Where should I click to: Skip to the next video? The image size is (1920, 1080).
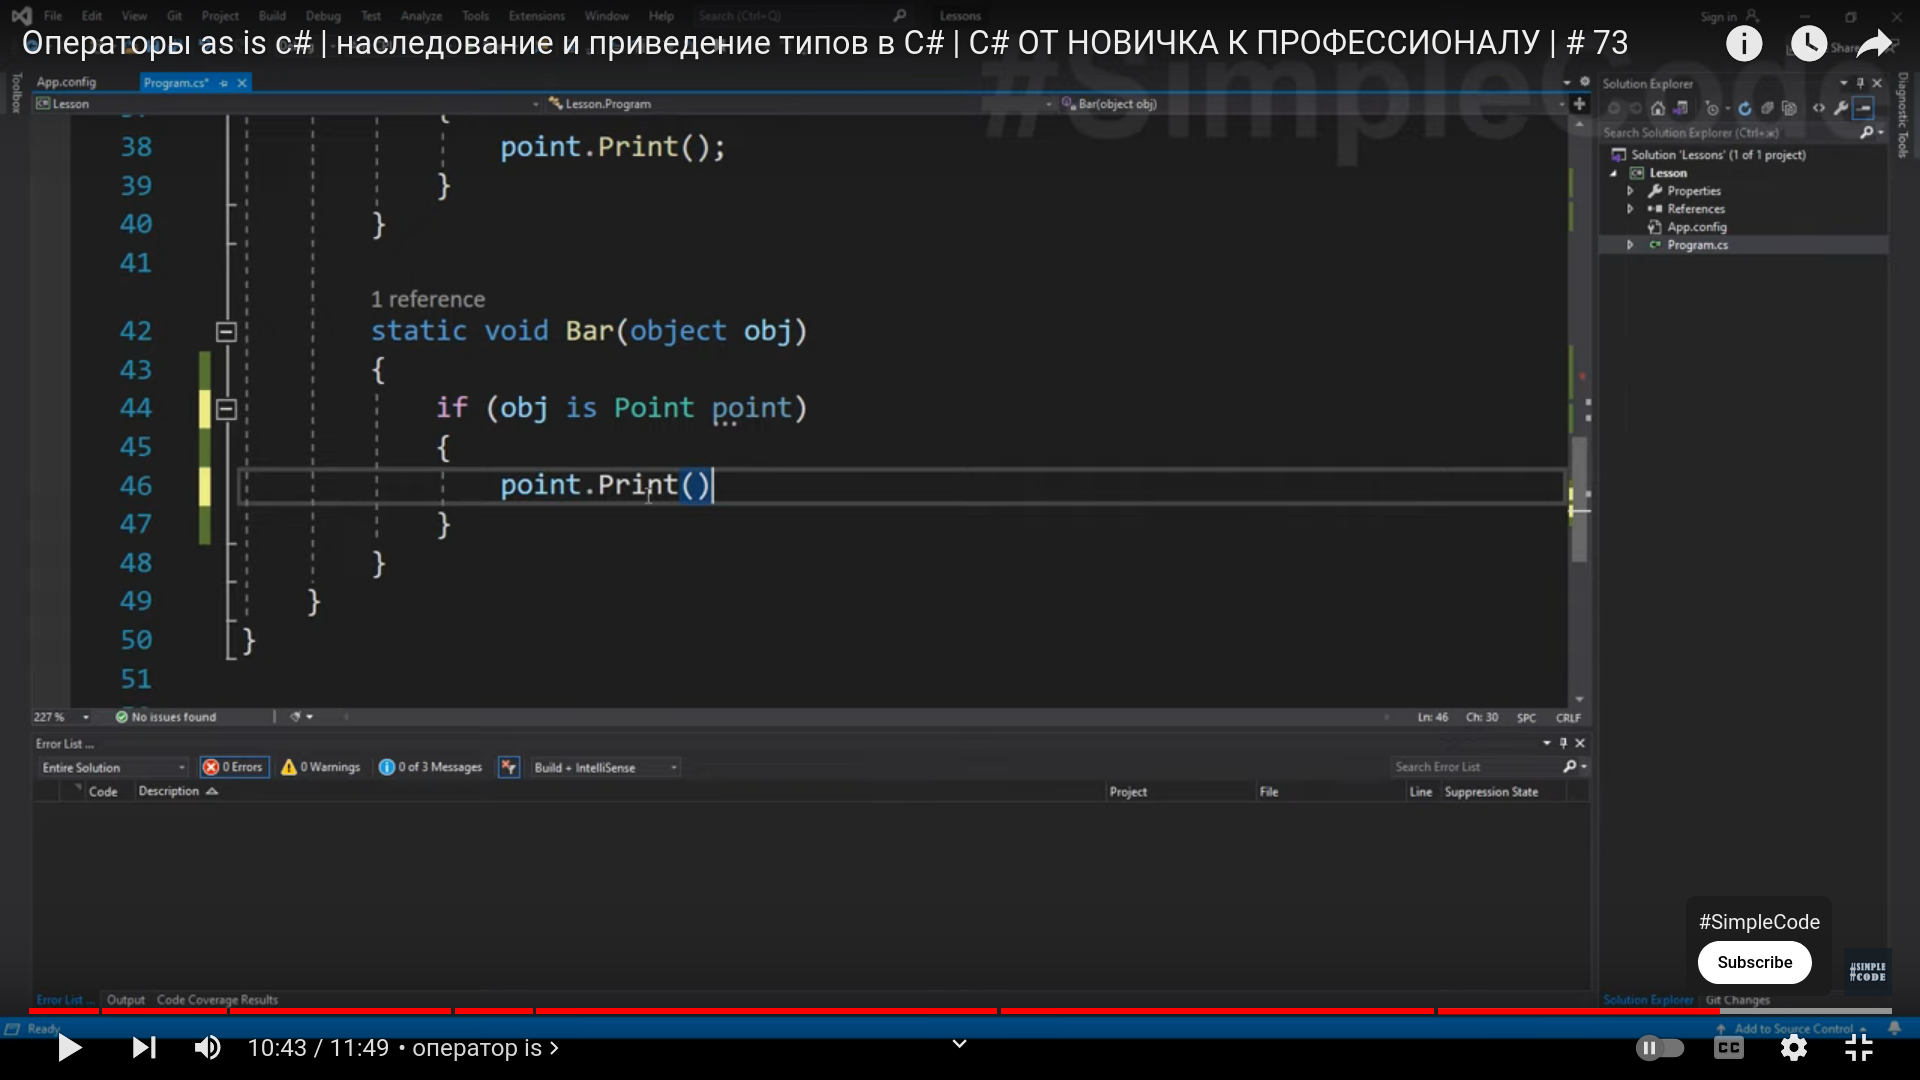point(144,1047)
